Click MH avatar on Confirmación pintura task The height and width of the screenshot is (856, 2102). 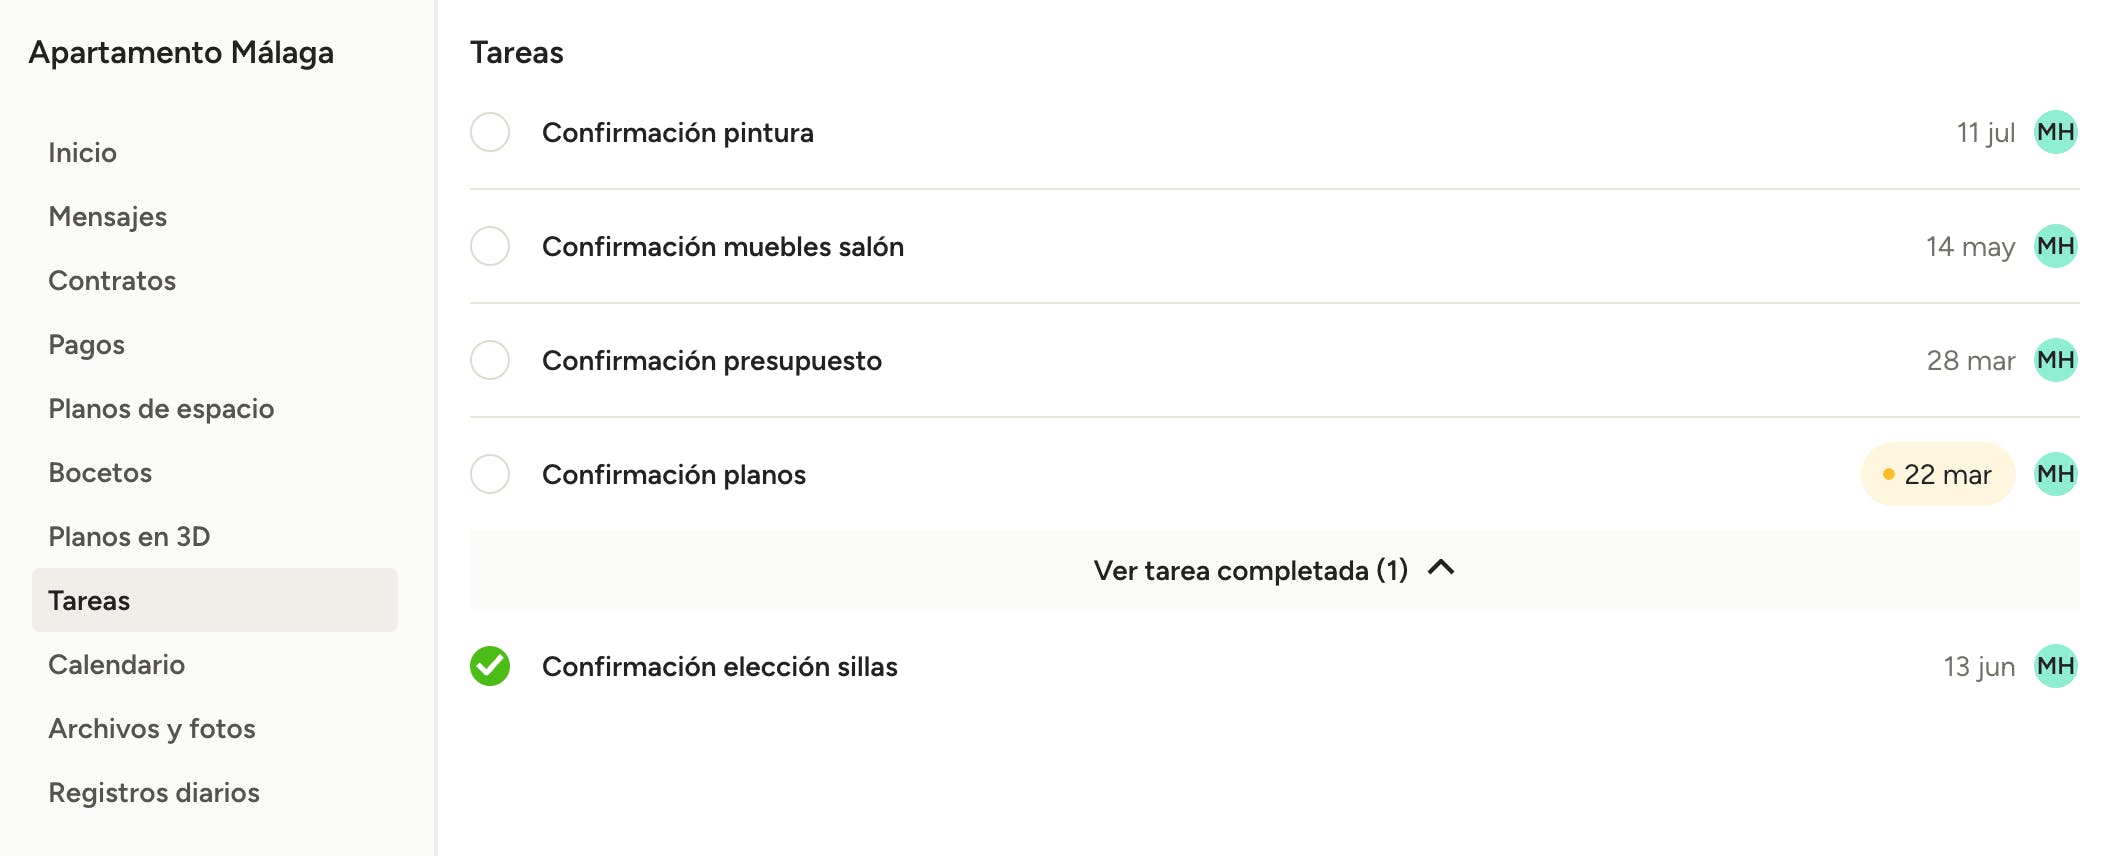click(2055, 132)
